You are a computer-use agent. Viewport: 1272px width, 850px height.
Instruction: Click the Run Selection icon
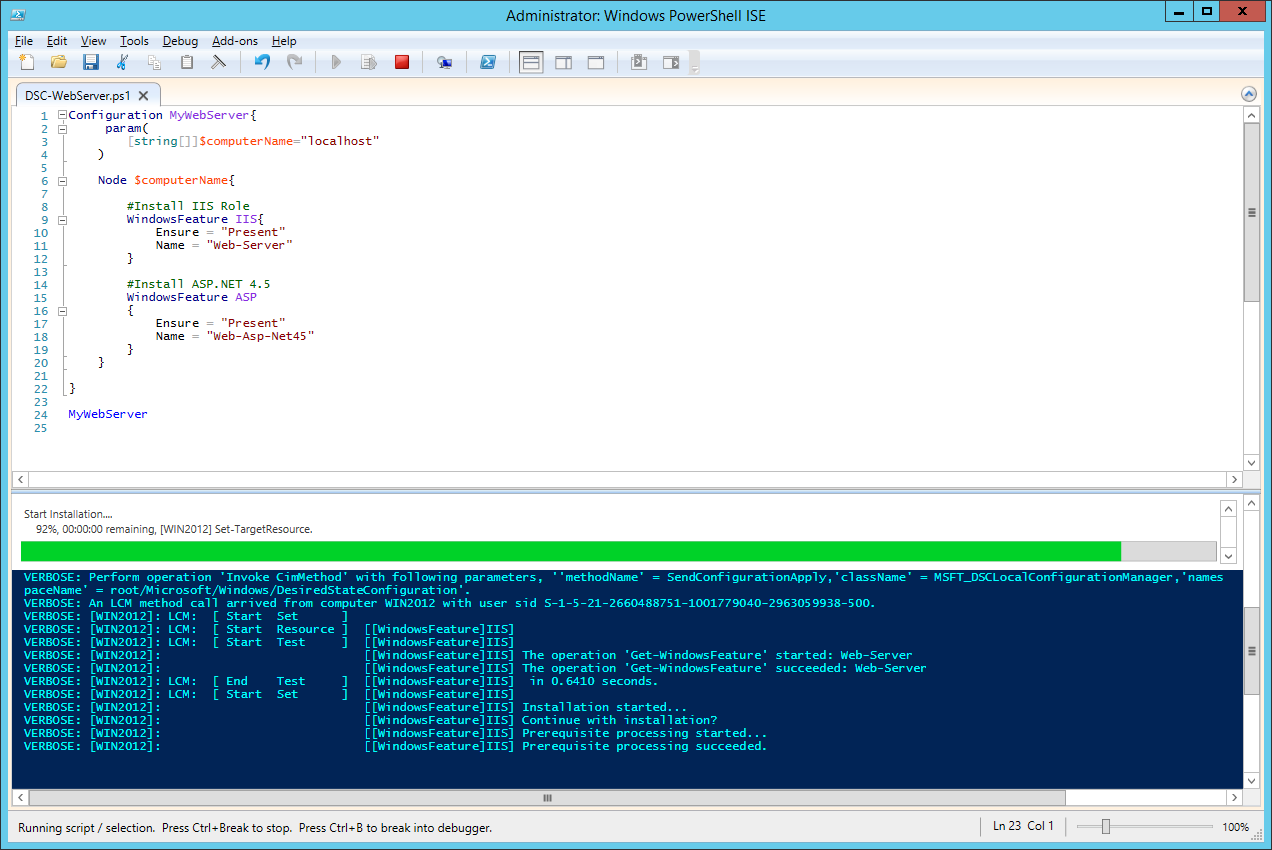tap(369, 62)
